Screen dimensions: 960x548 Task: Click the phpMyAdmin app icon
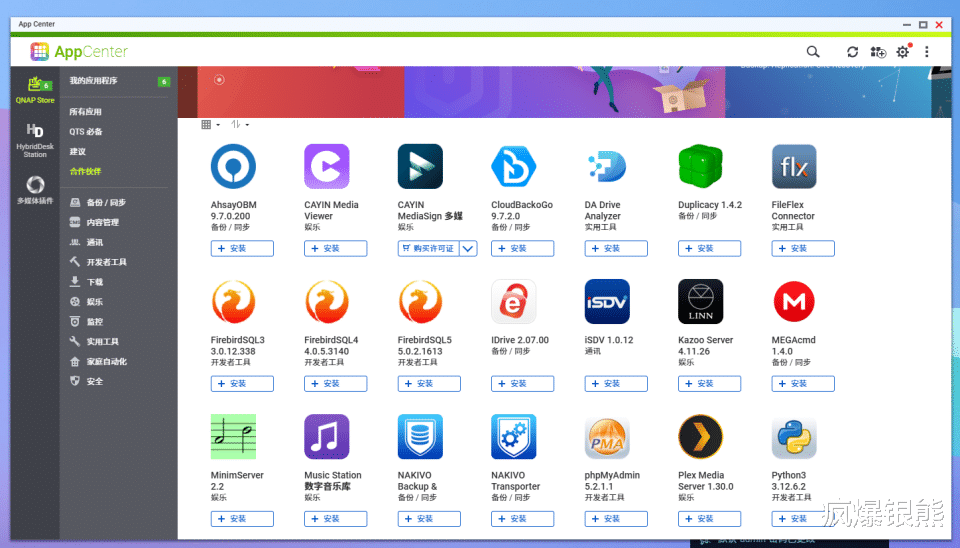(607, 437)
